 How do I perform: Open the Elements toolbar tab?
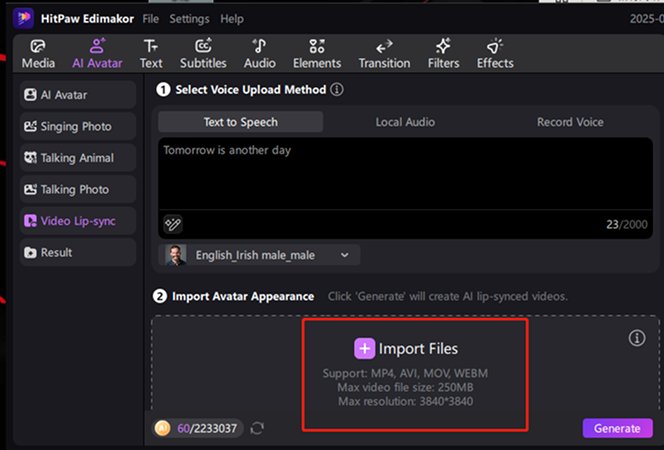[x=317, y=54]
